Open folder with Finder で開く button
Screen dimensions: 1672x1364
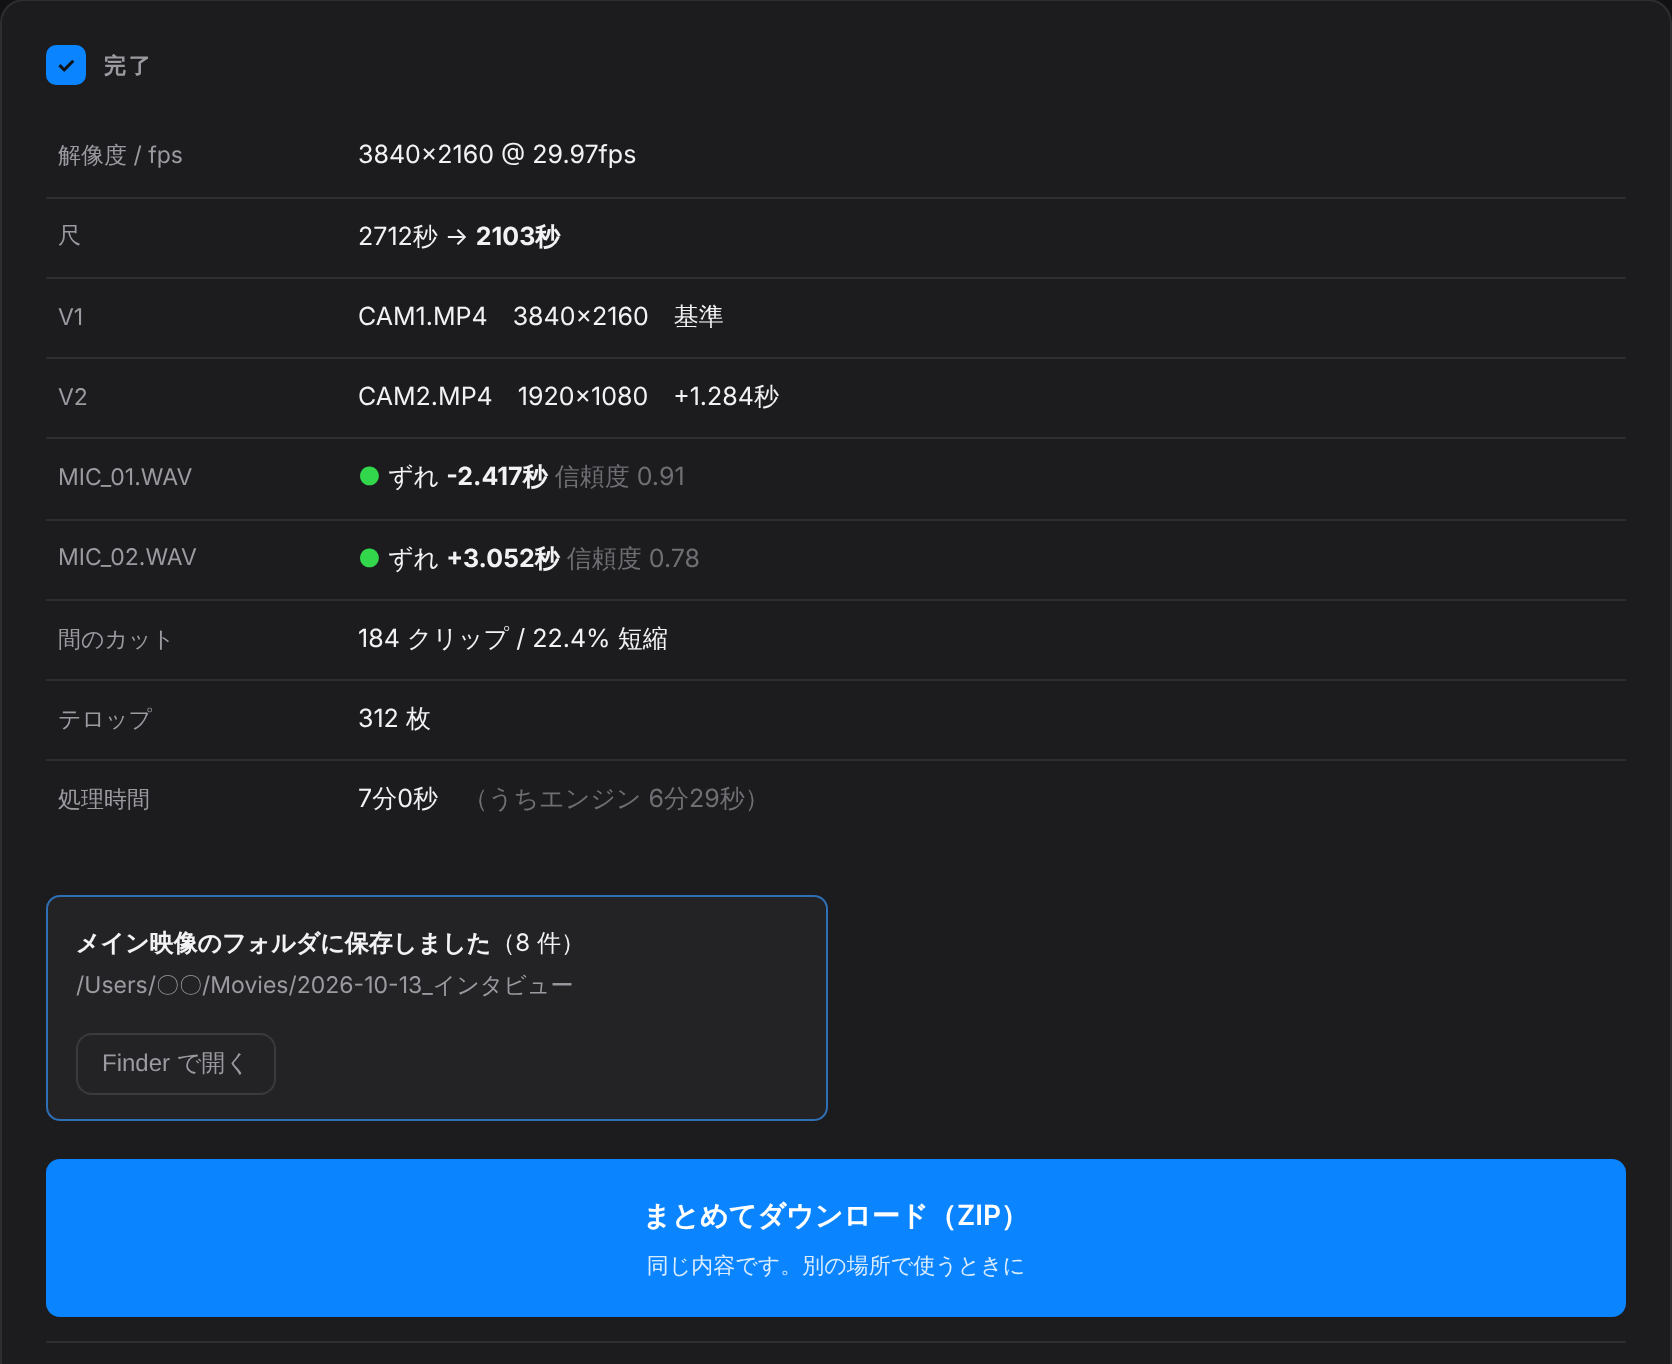pos(176,1063)
